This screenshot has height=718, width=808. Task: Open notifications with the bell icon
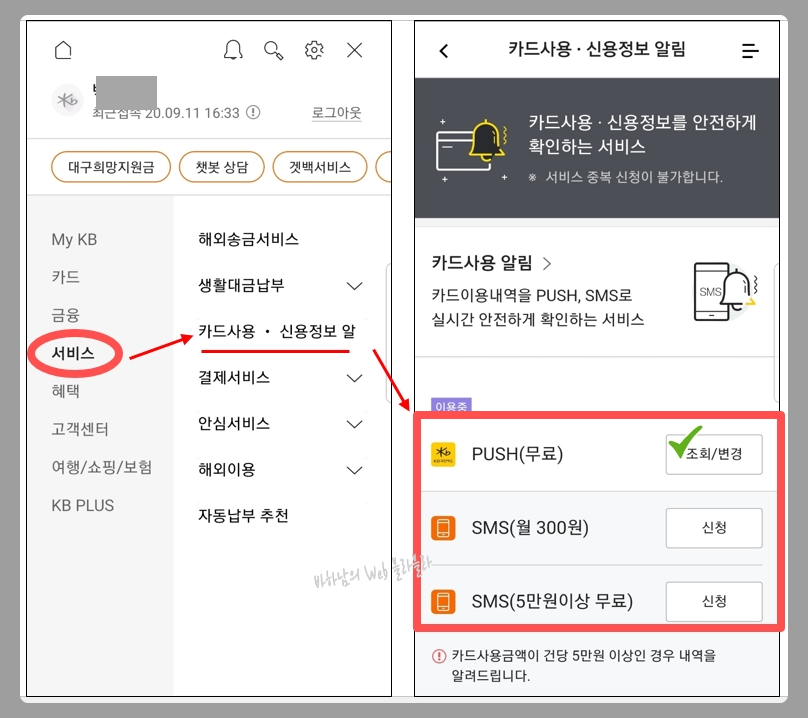[233, 50]
